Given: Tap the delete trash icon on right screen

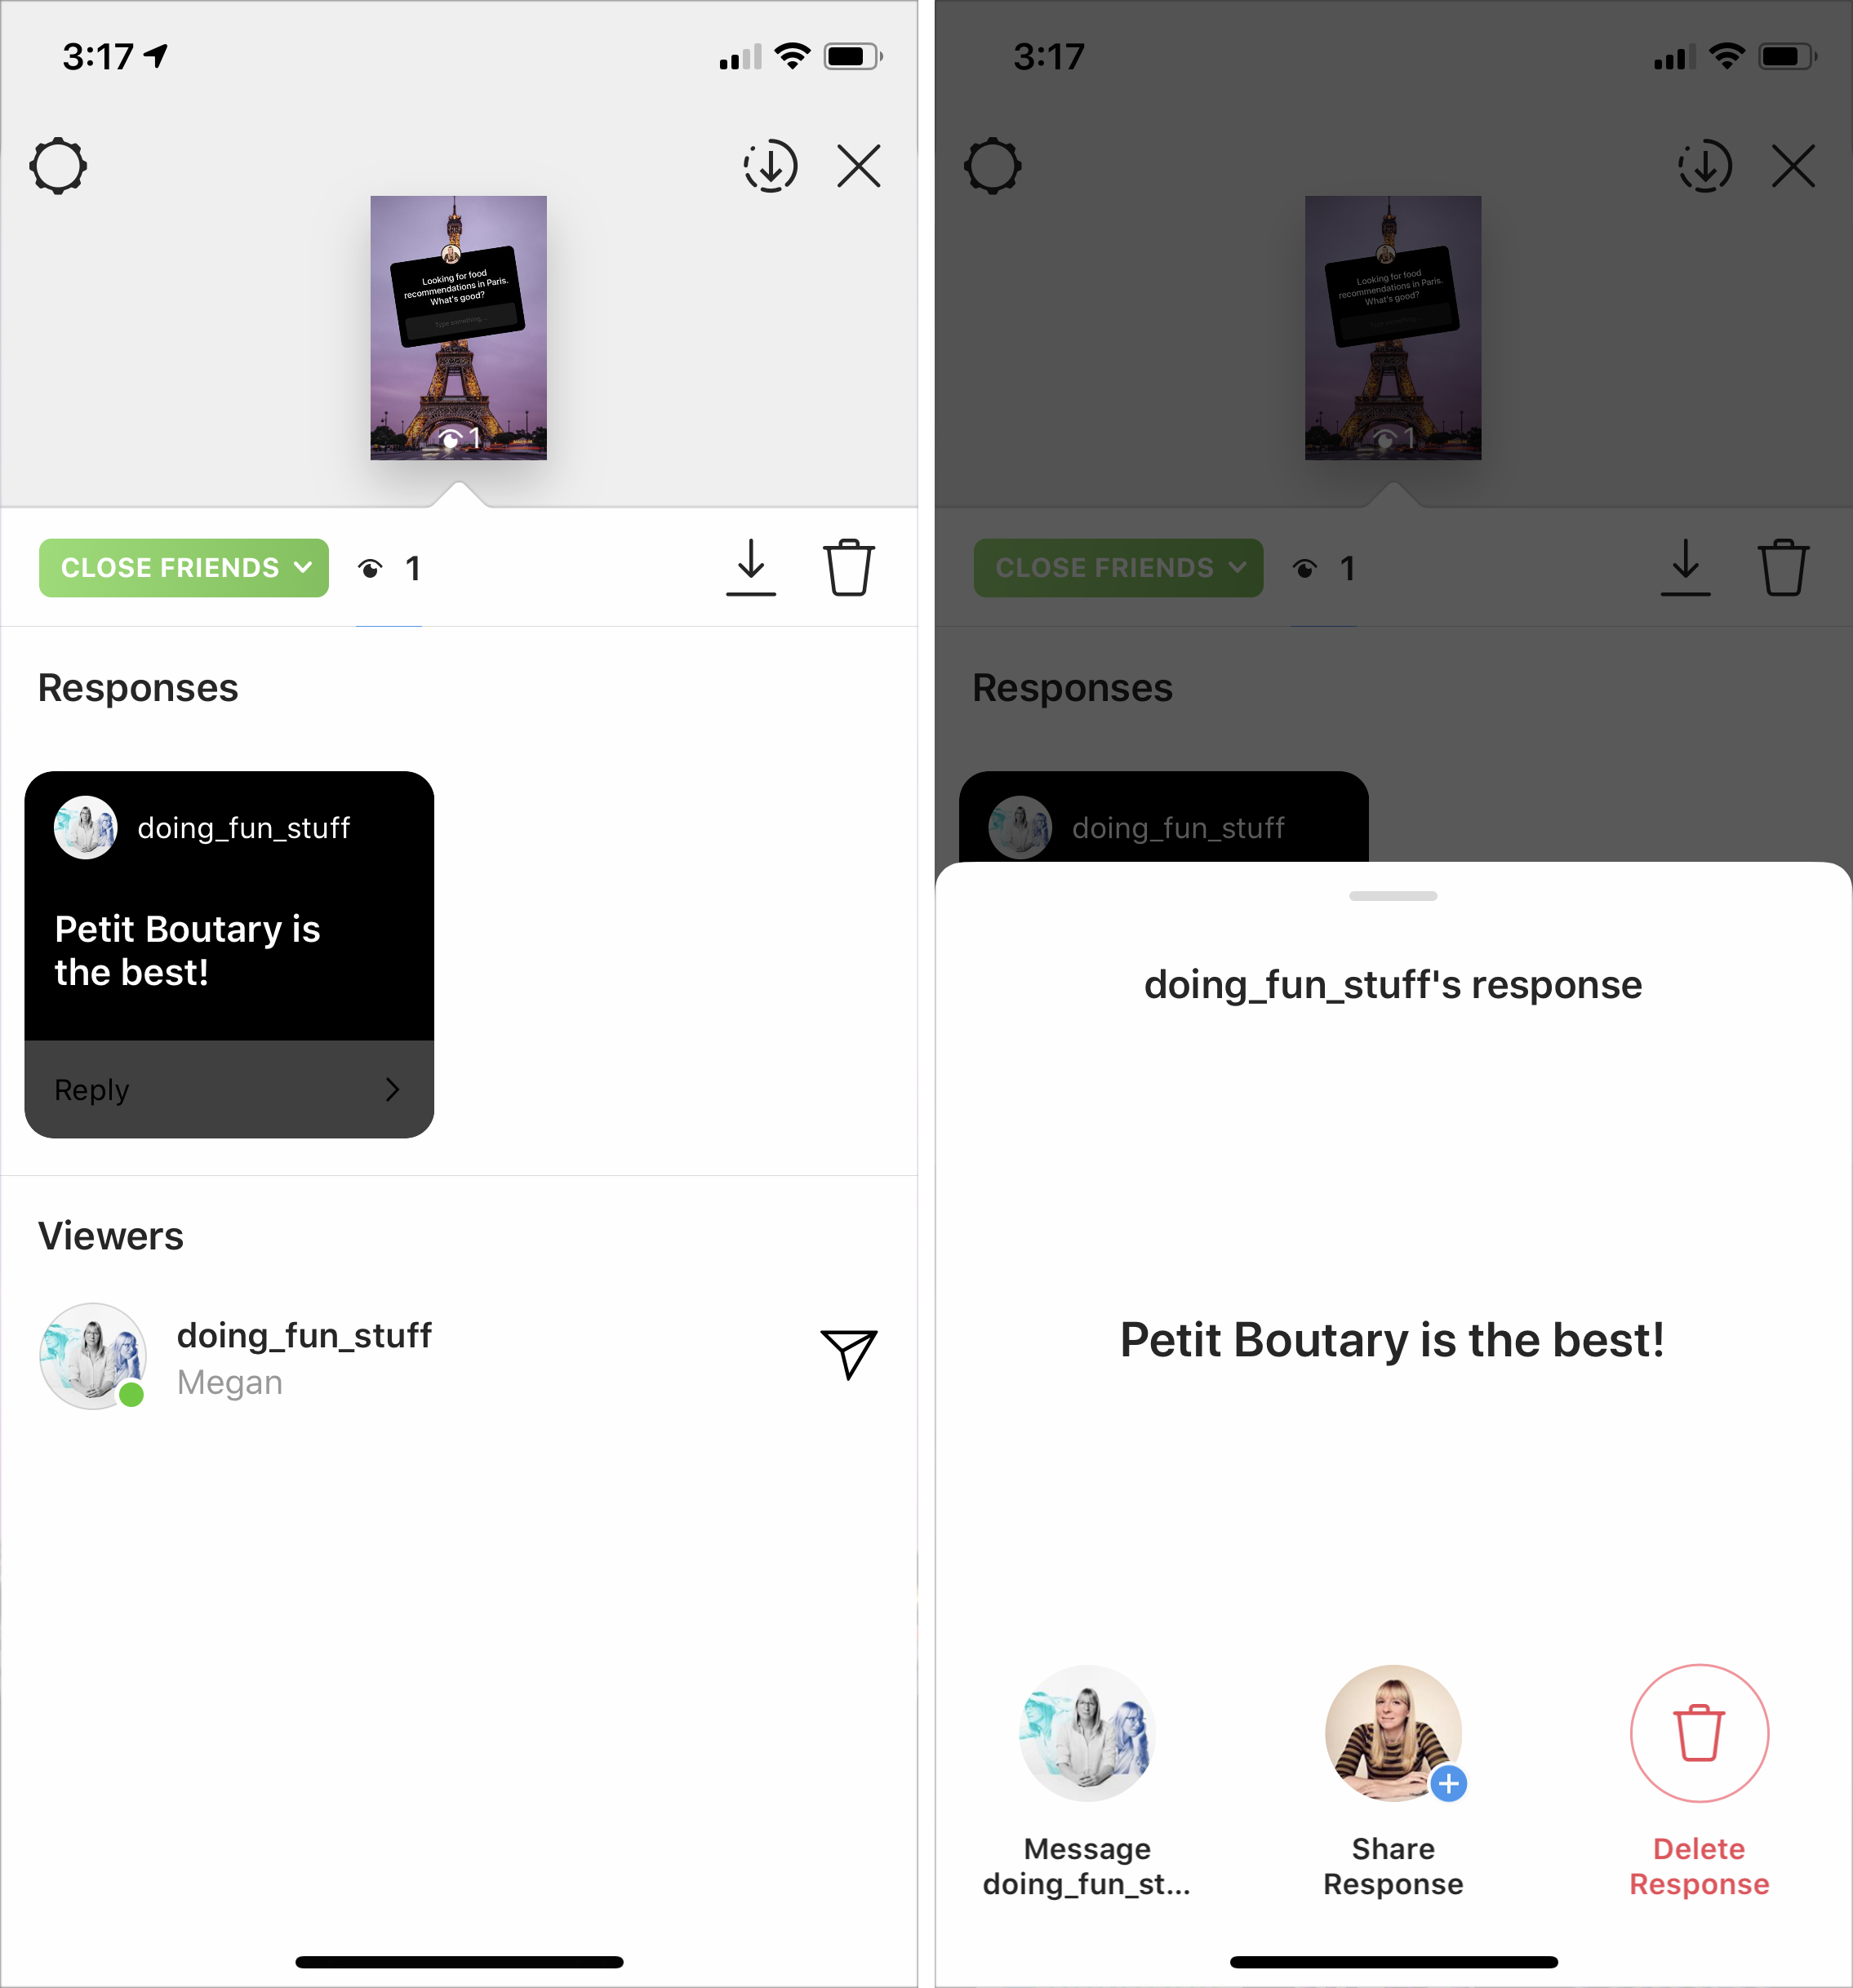Looking at the screenshot, I should (1698, 1732).
